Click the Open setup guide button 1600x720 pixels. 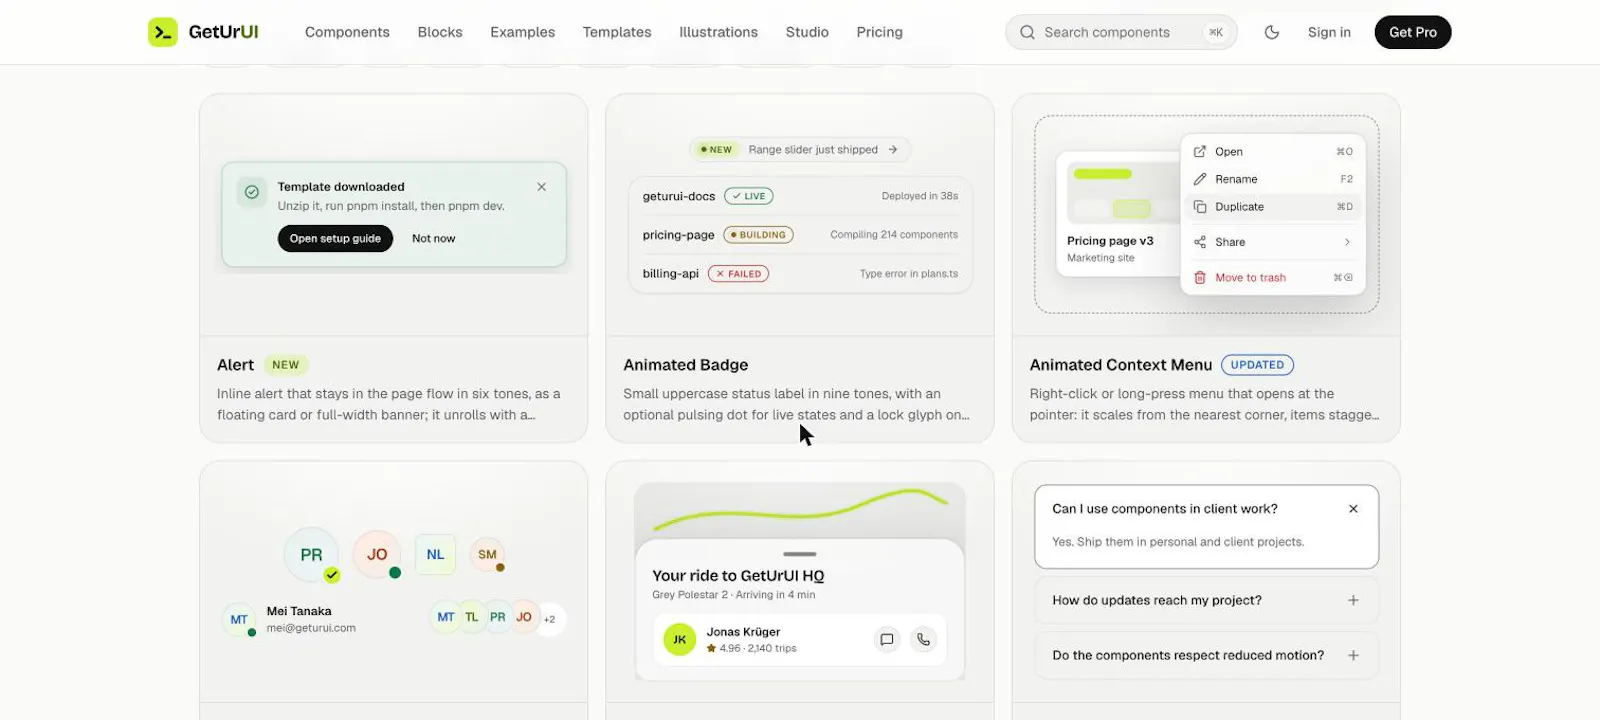(335, 239)
